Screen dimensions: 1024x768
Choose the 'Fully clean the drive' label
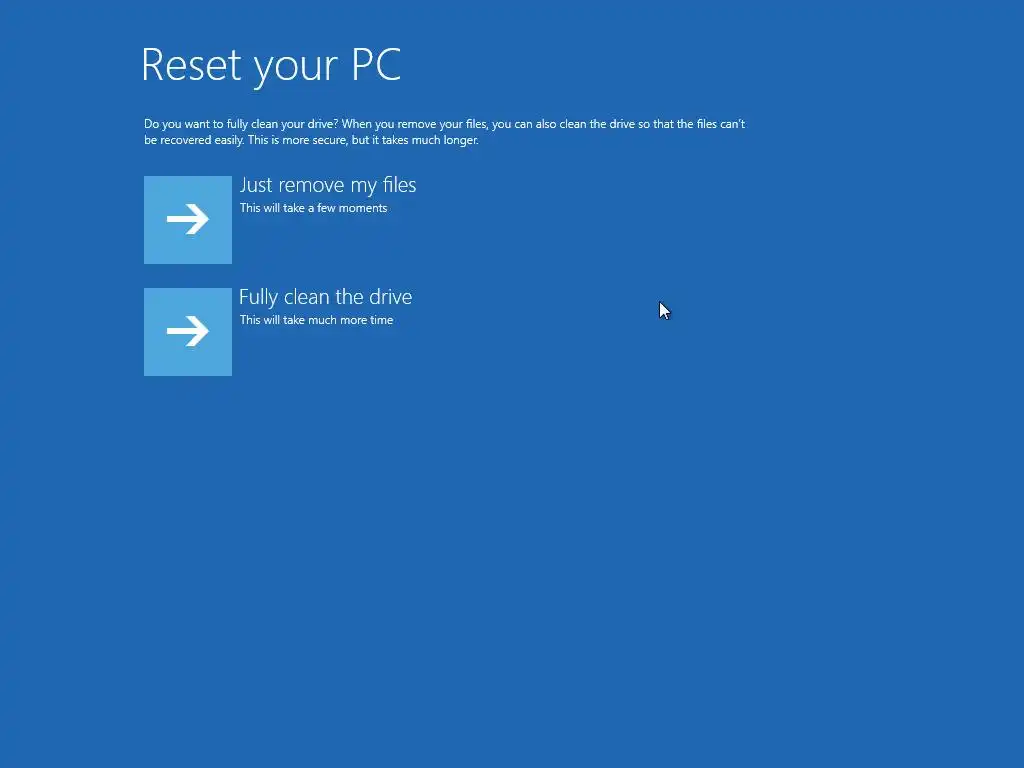pyautogui.click(x=325, y=297)
